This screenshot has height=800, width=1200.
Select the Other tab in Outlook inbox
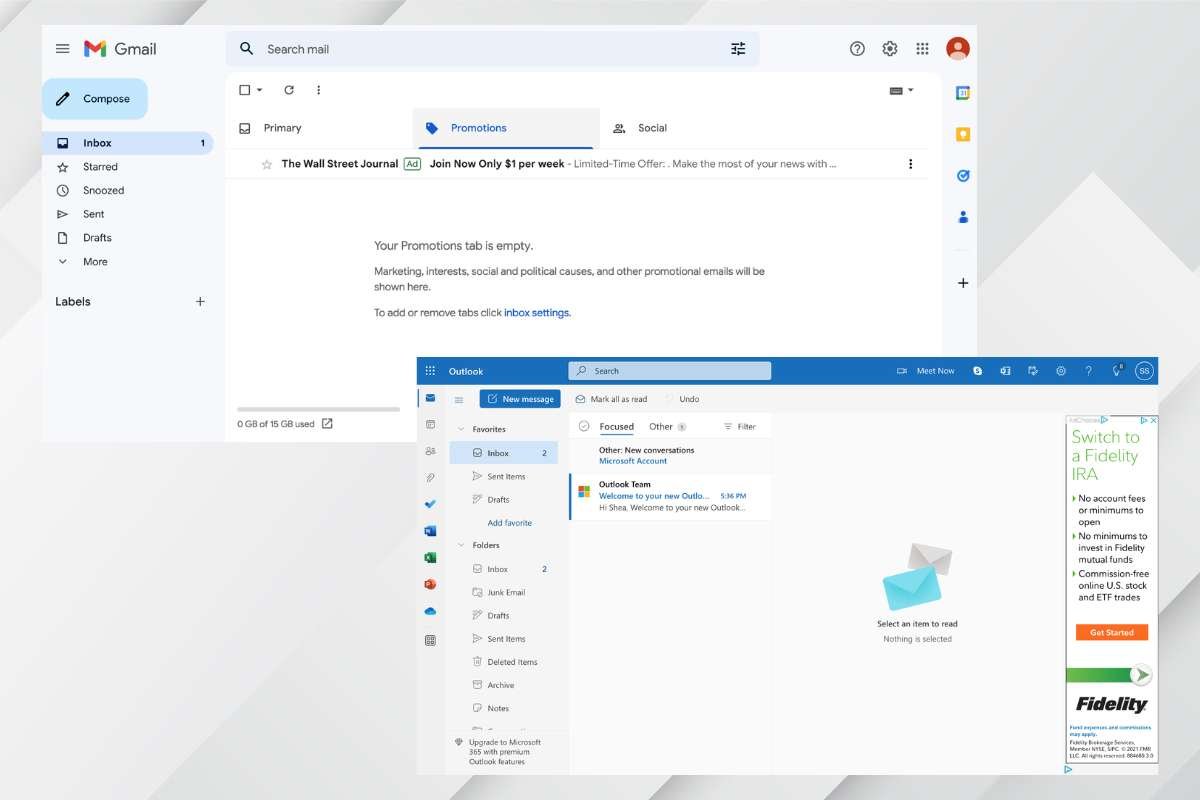point(660,426)
